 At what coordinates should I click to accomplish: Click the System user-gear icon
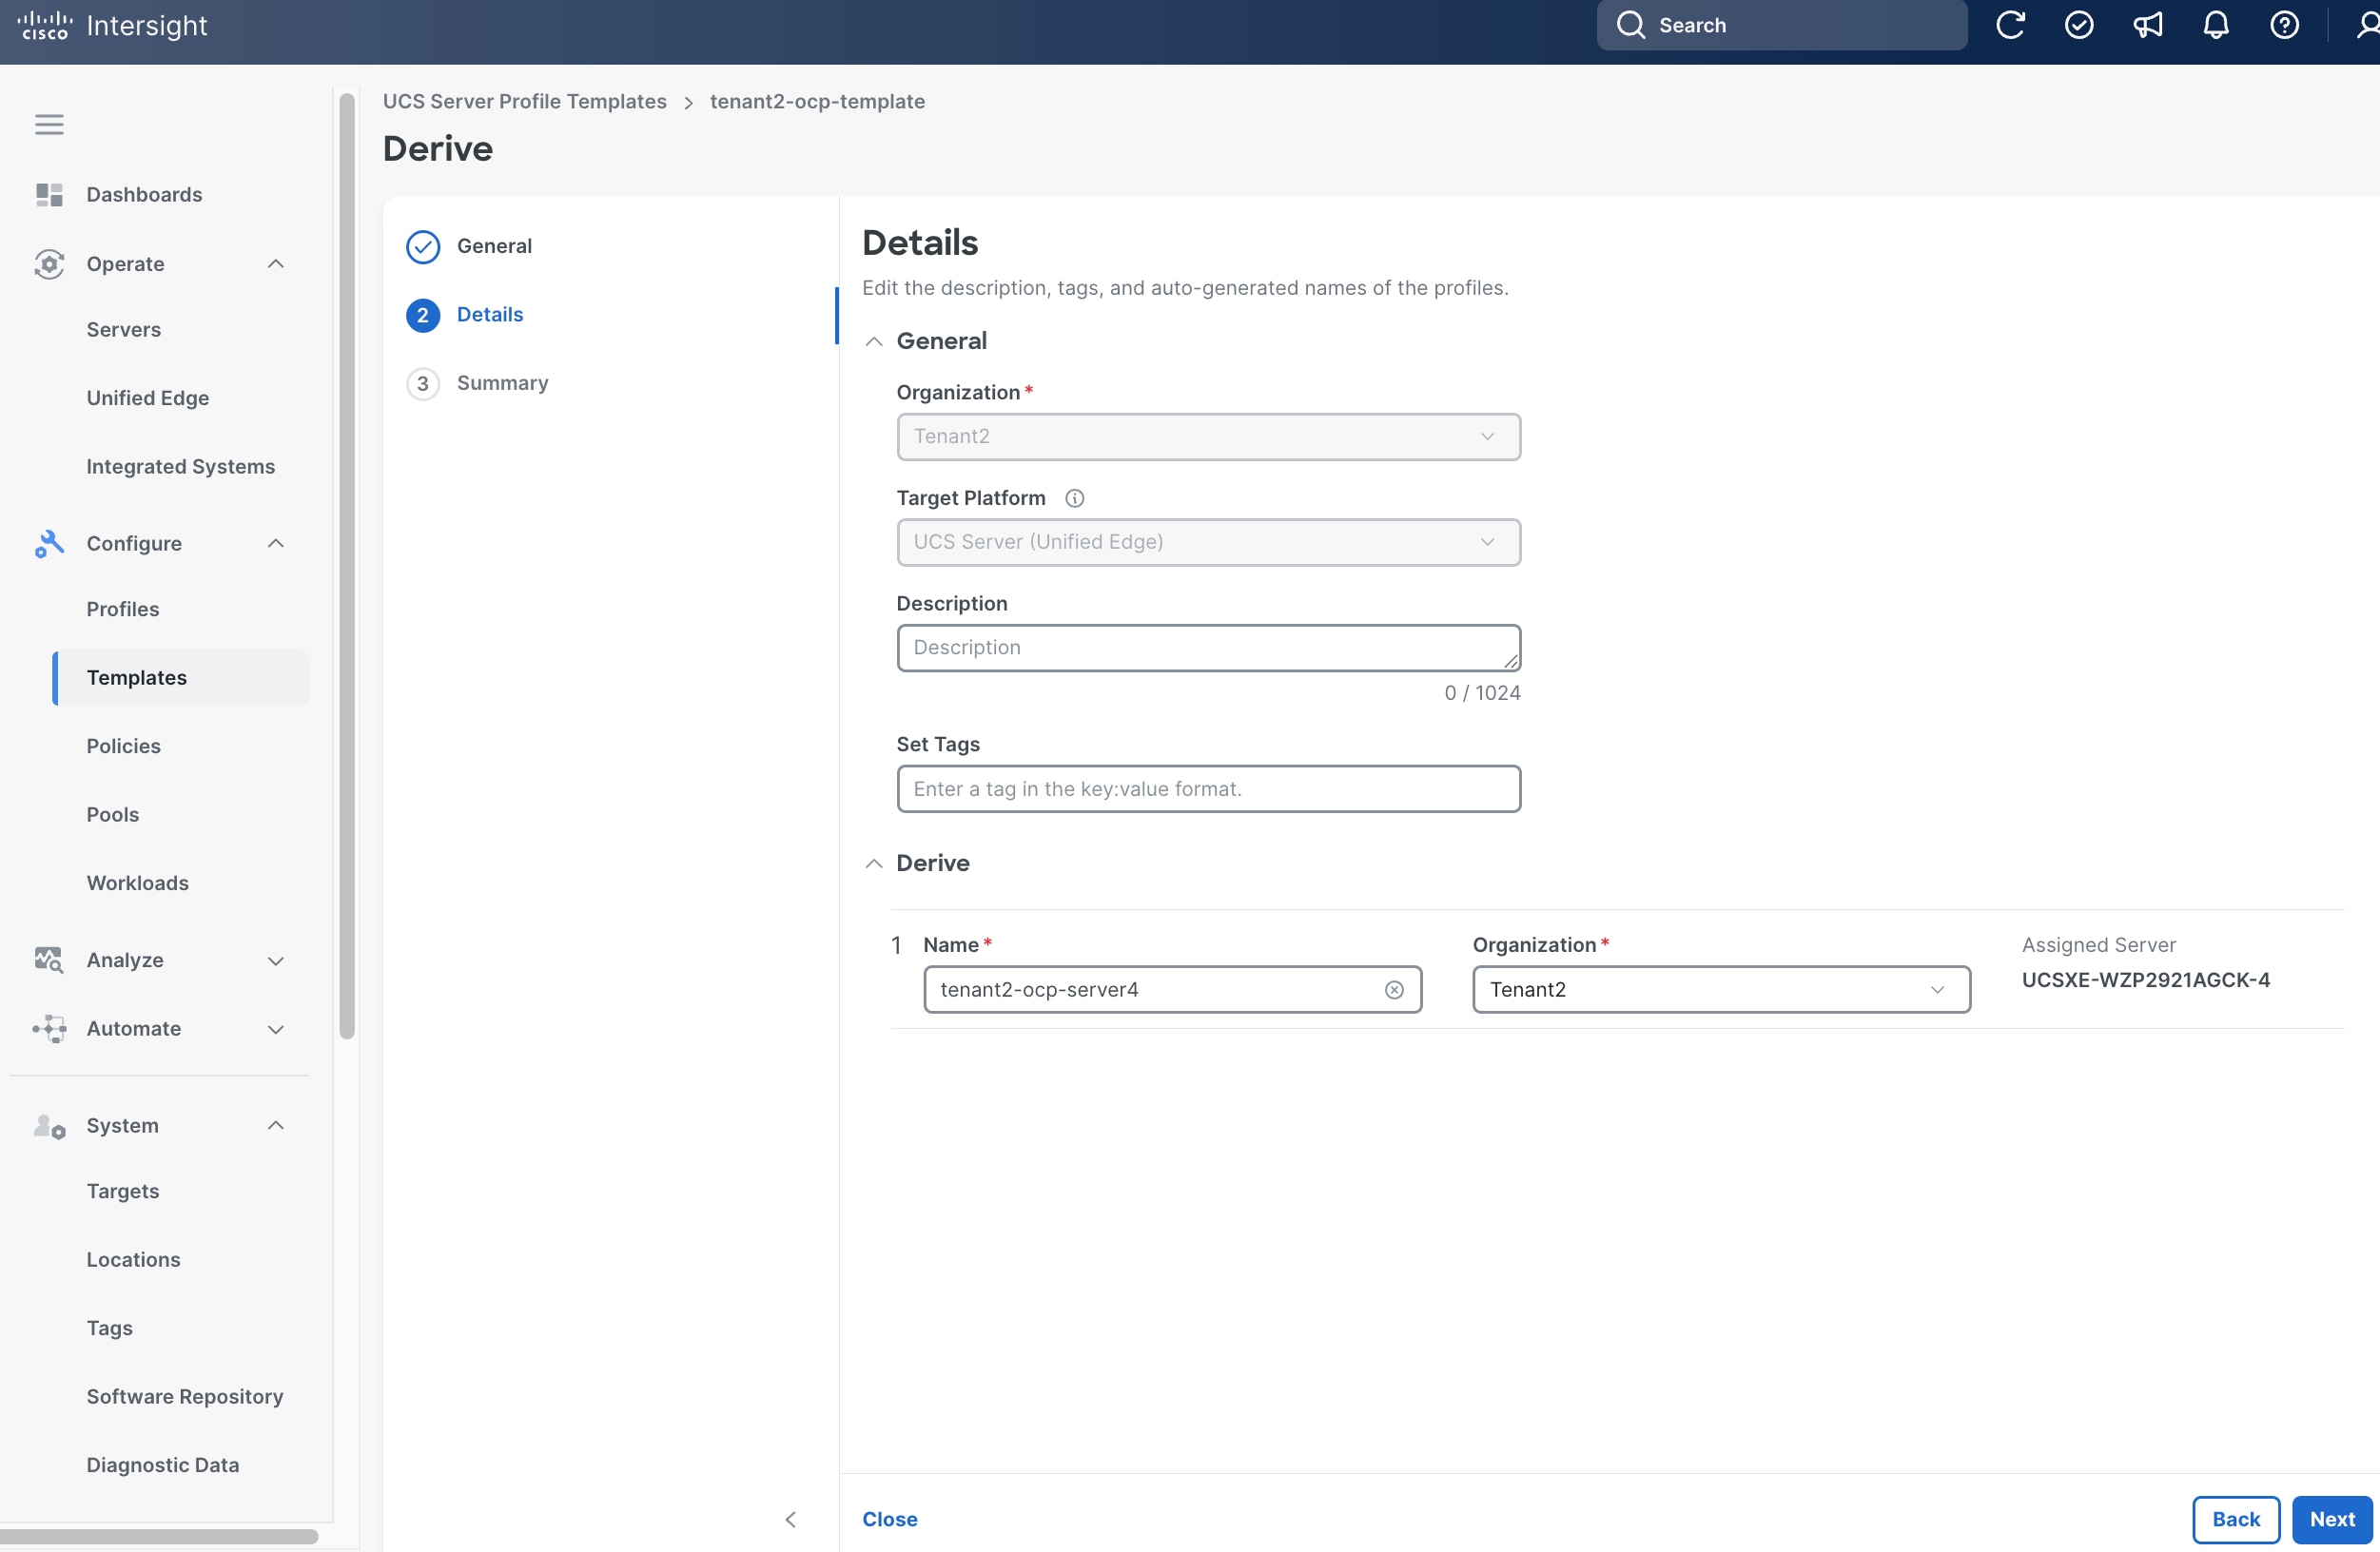(x=49, y=1126)
